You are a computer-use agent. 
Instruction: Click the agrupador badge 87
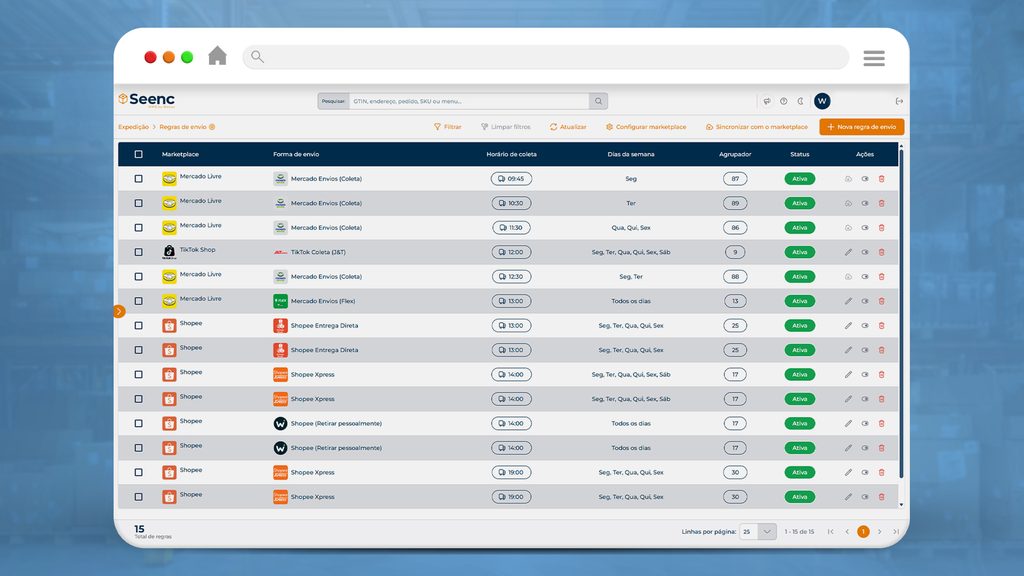pyautogui.click(x=735, y=179)
